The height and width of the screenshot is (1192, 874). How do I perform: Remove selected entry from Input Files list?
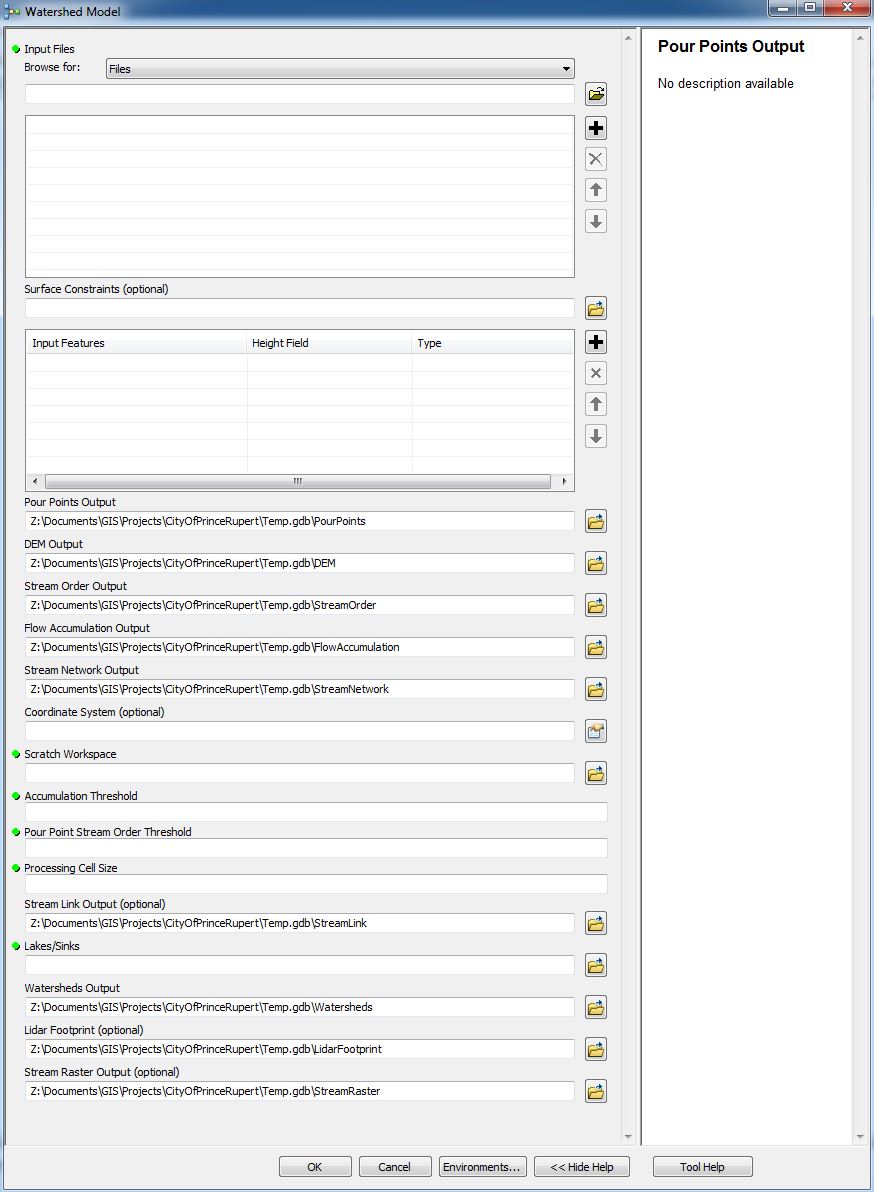[596, 160]
